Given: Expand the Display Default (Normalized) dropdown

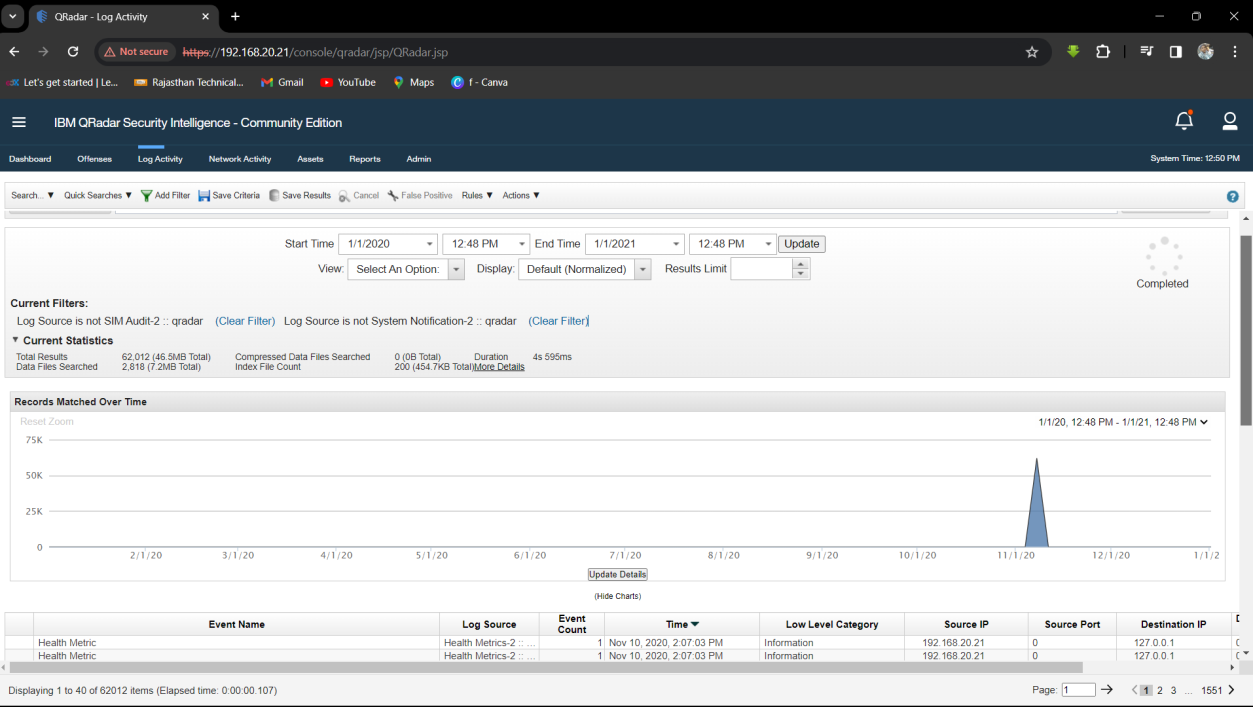Looking at the screenshot, I should 642,269.
